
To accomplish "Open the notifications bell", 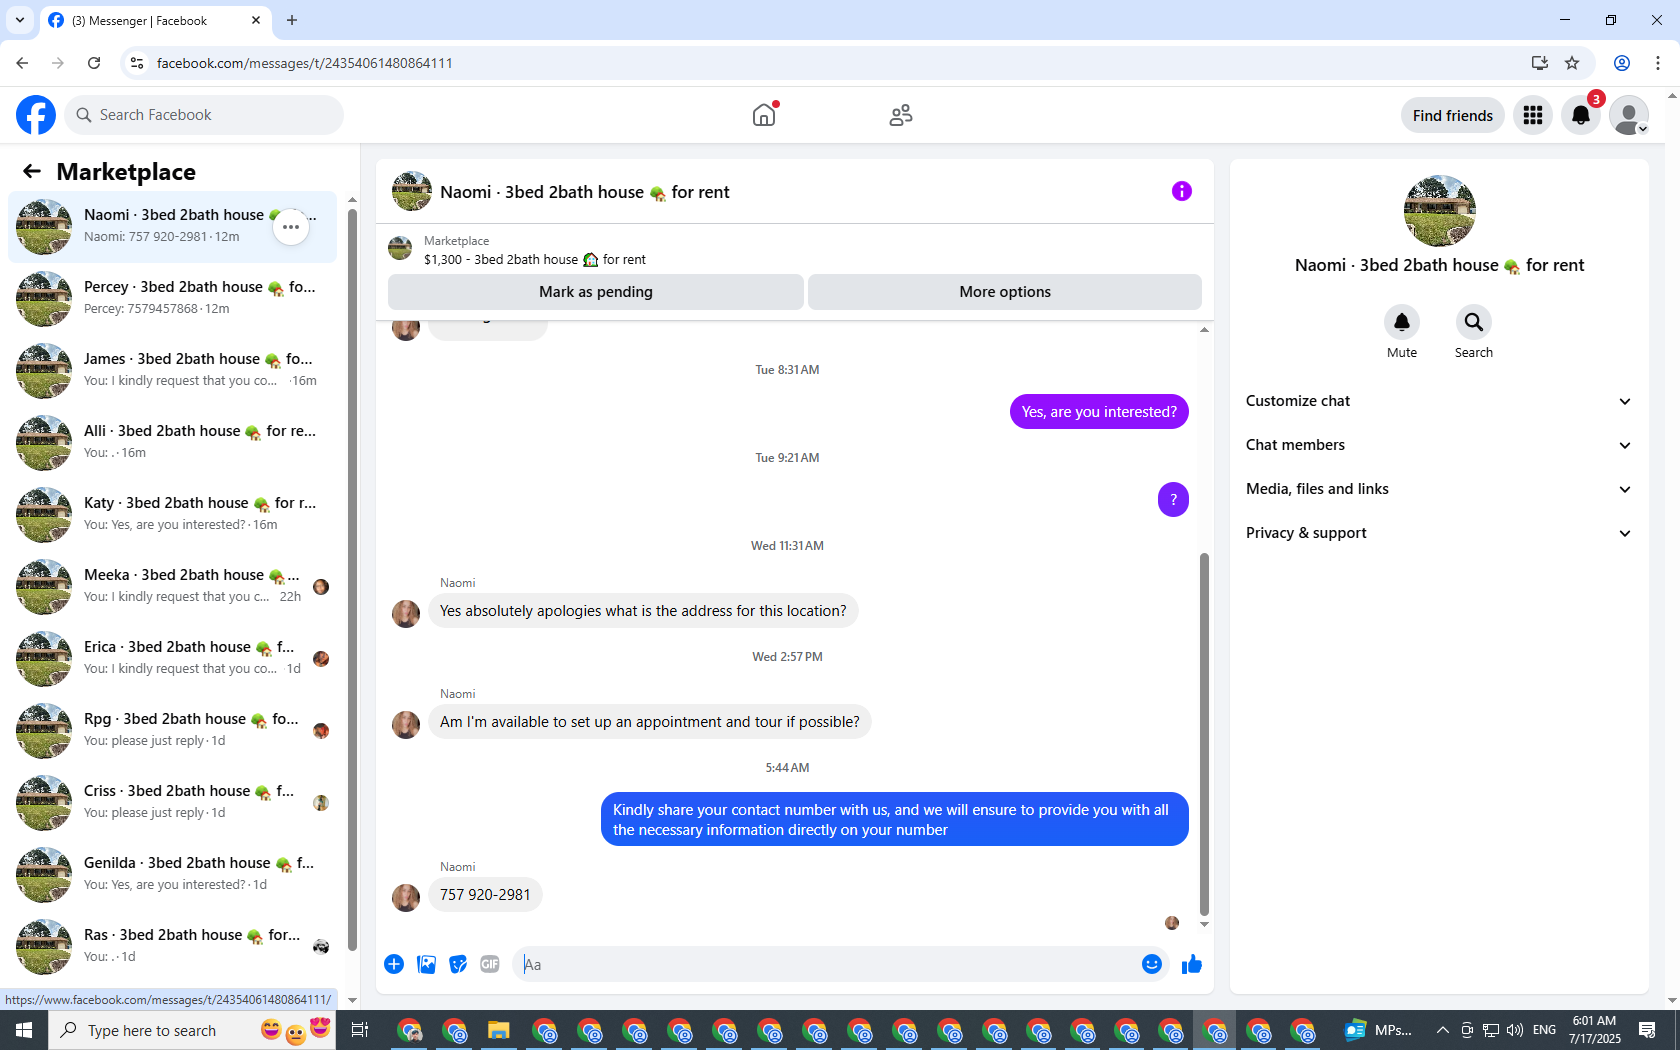I will (x=1581, y=115).
